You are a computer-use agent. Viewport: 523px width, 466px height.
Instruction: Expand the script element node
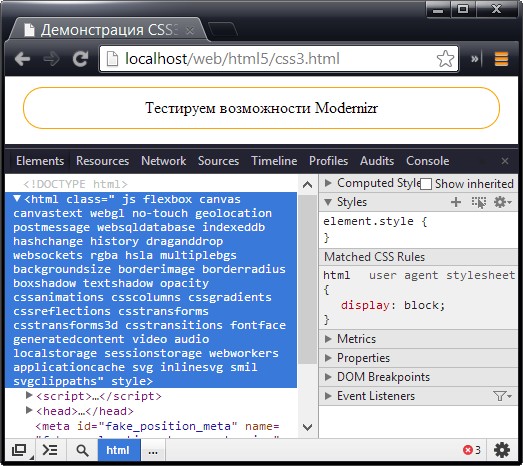click(x=29, y=395)
